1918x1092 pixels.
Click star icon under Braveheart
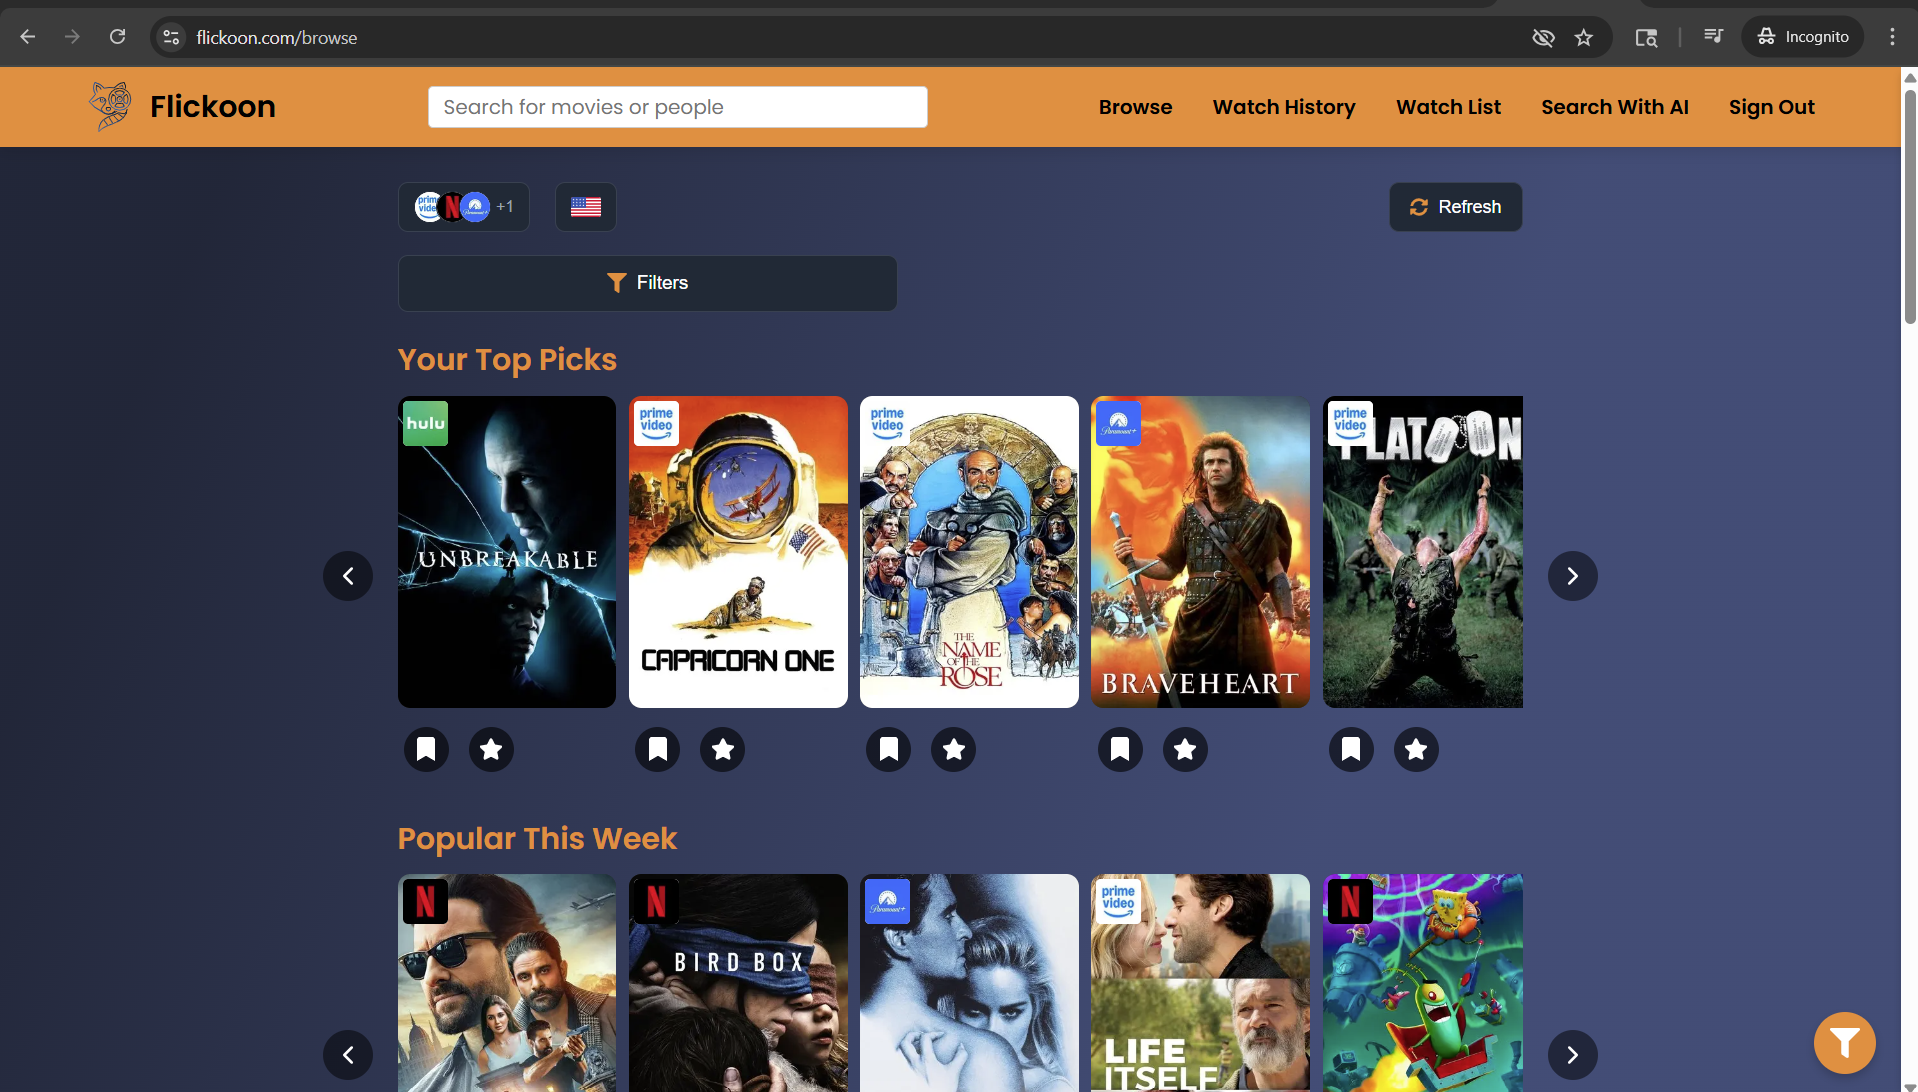point(1185,749)
